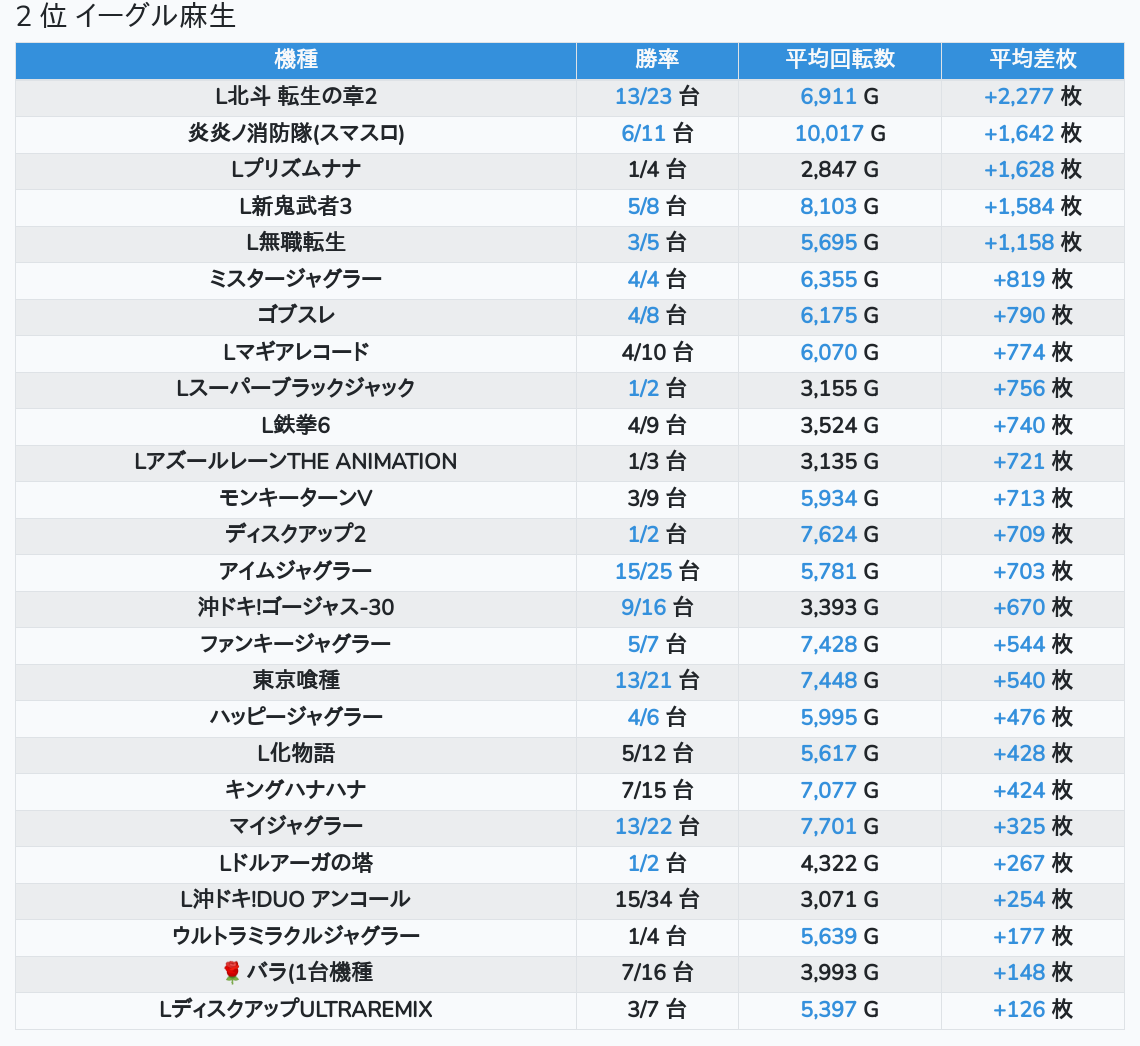
Task: Select the LディスクアップULTRAREMIX machine name
Action: coord(296,1009)
